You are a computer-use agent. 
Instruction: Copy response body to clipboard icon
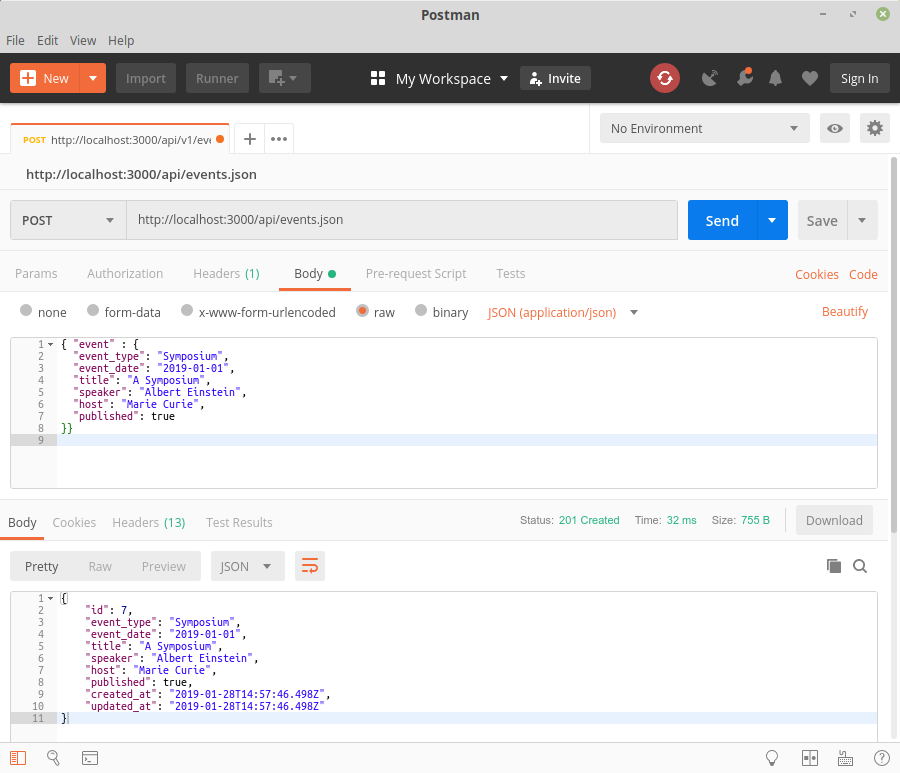pos(833,566)
